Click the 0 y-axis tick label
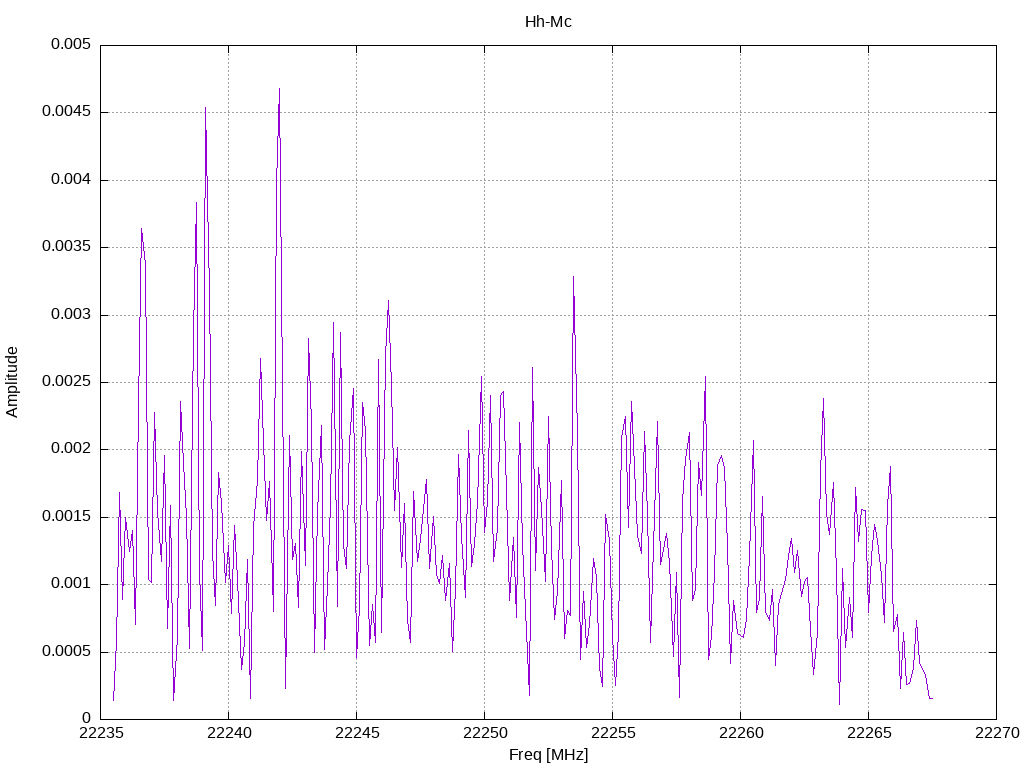 (x=86, y=718)
